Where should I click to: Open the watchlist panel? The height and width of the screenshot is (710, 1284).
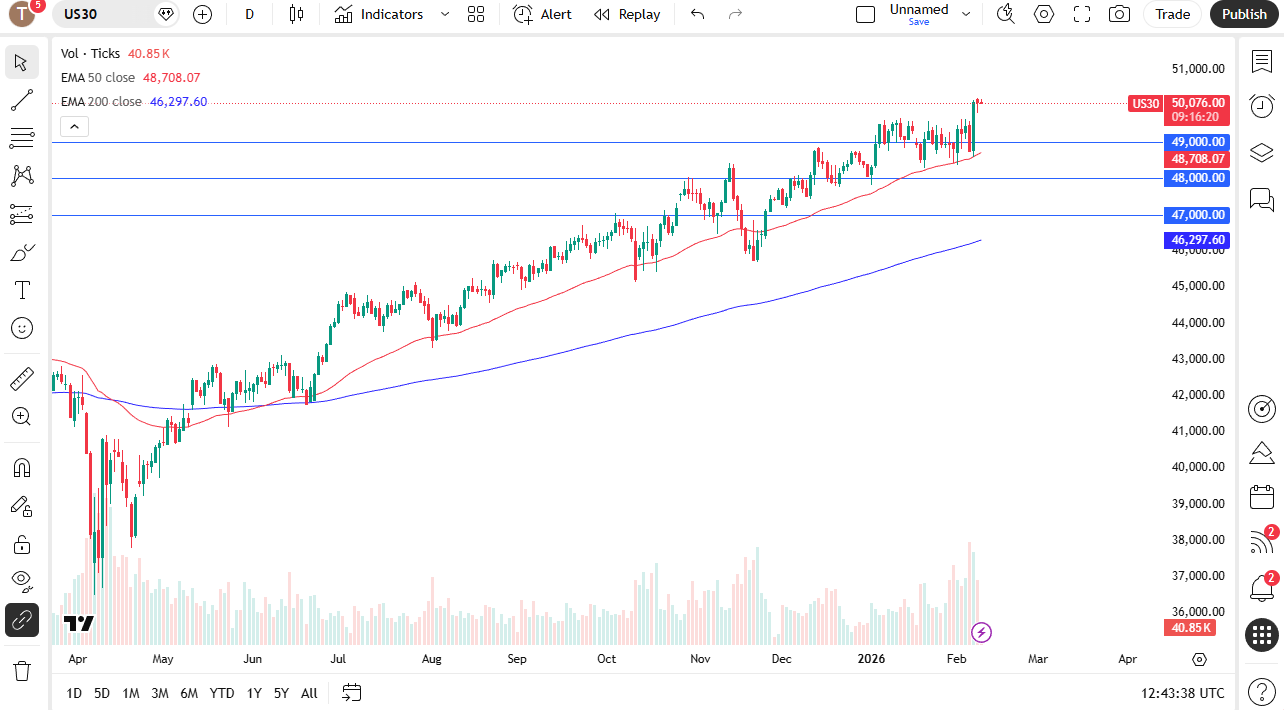click(x=1262, y=61)
